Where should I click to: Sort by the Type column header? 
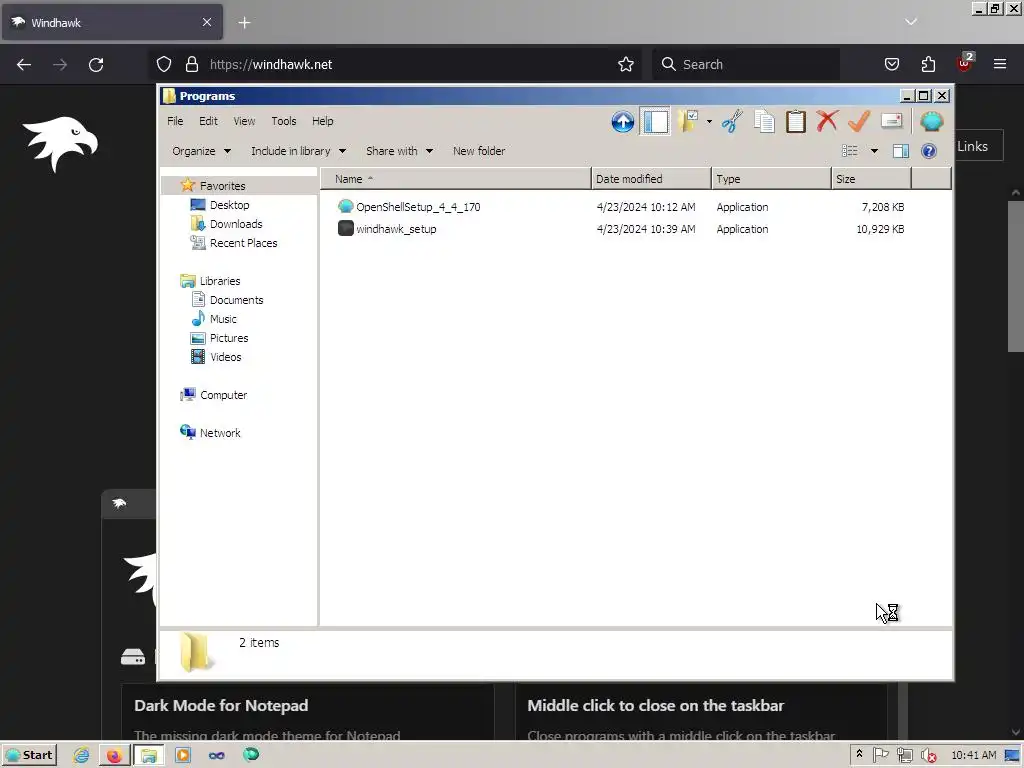(x=771, y=179)
